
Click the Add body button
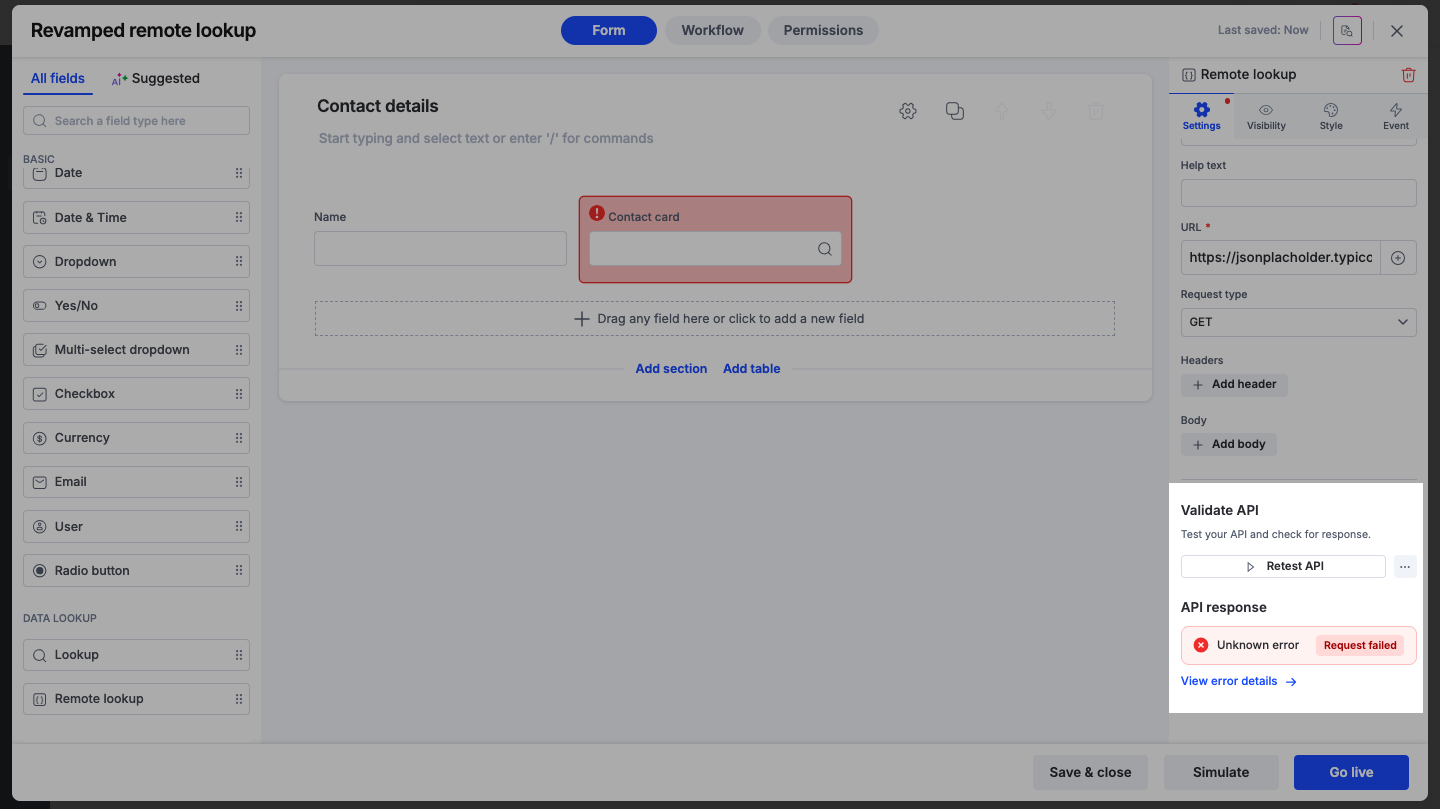1229,444
